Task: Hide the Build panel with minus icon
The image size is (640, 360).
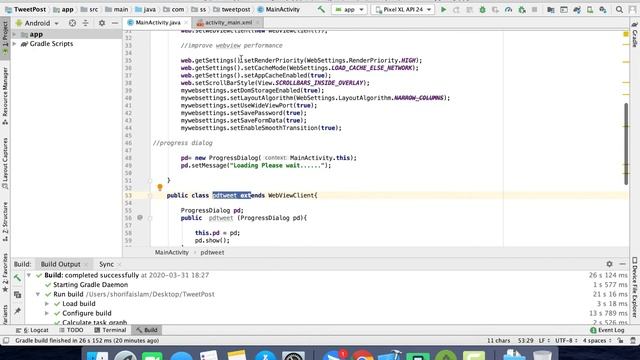Action: [x=622, y=264]
